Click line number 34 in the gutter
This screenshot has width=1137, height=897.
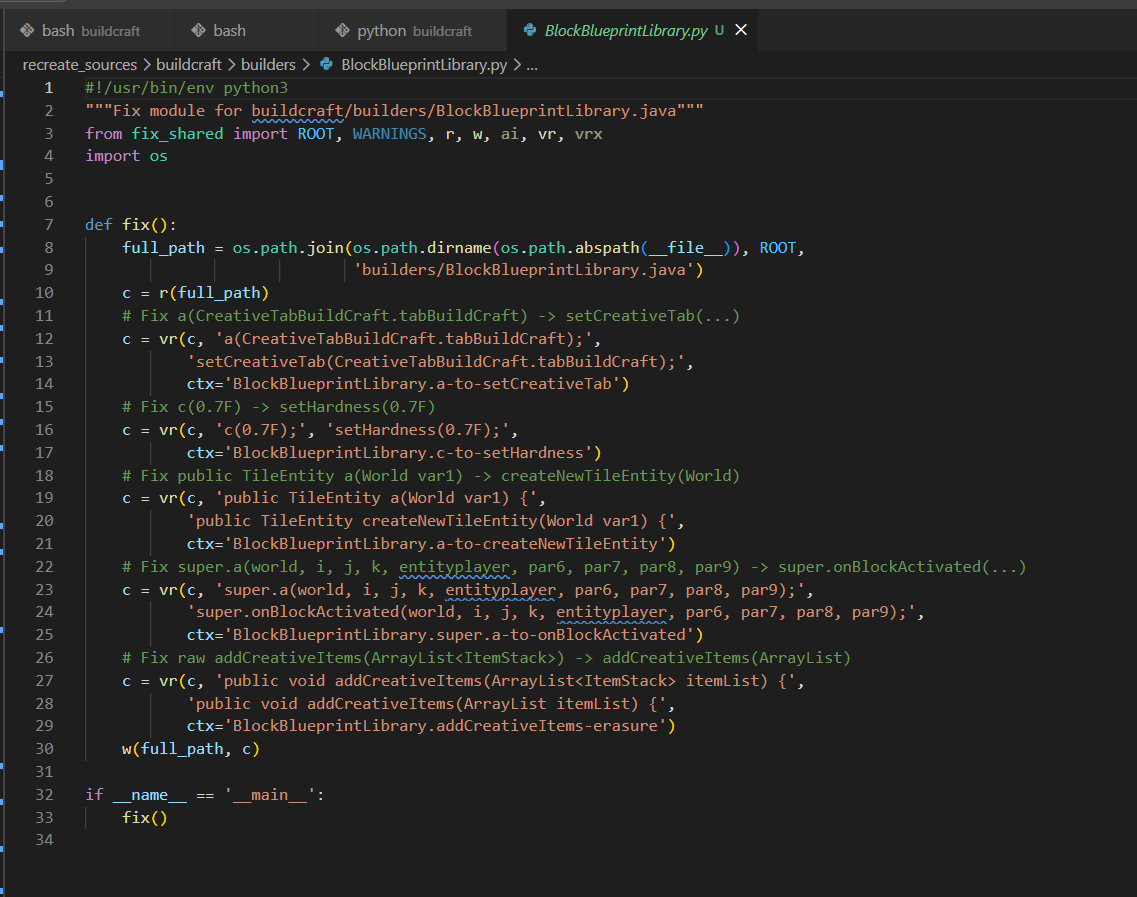(44, 840)
